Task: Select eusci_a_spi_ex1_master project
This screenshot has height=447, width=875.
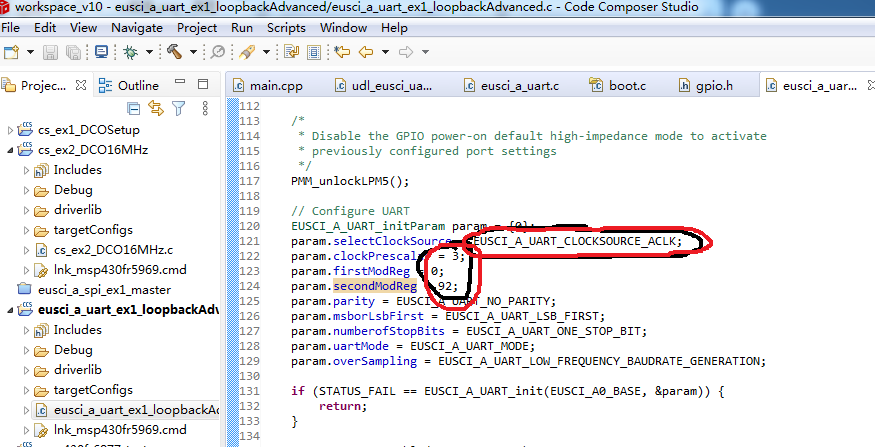Action: pyautogui.click(x=104, y=290)
